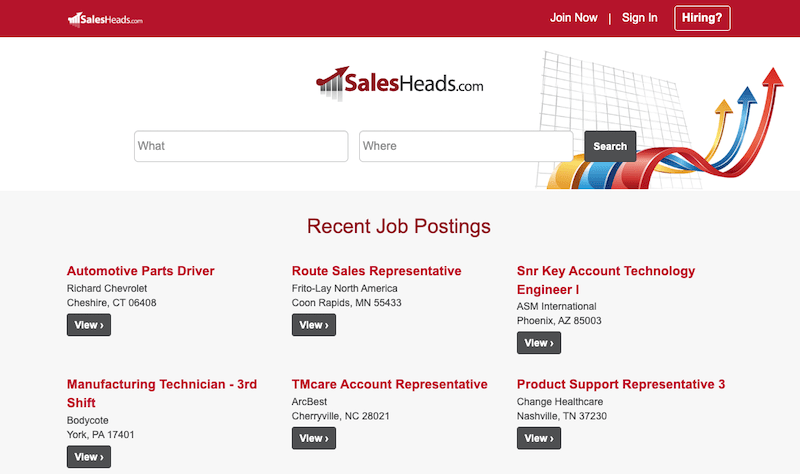This screenshot has height=474, width=800.
Task: Open Route Sales Representative job title
Action: pos(377,271)
